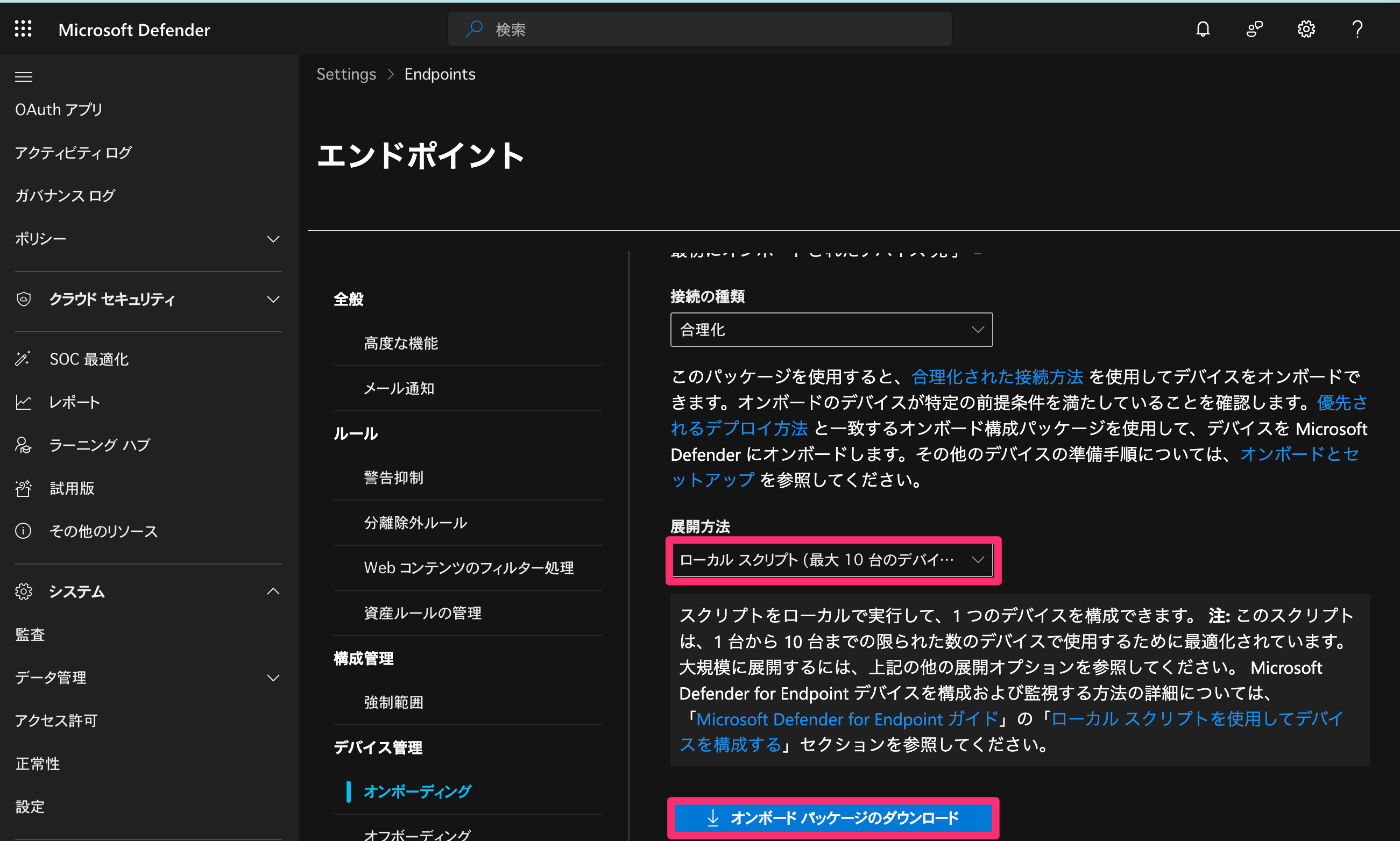Select オンボーディング settings item

click(418, 792)
